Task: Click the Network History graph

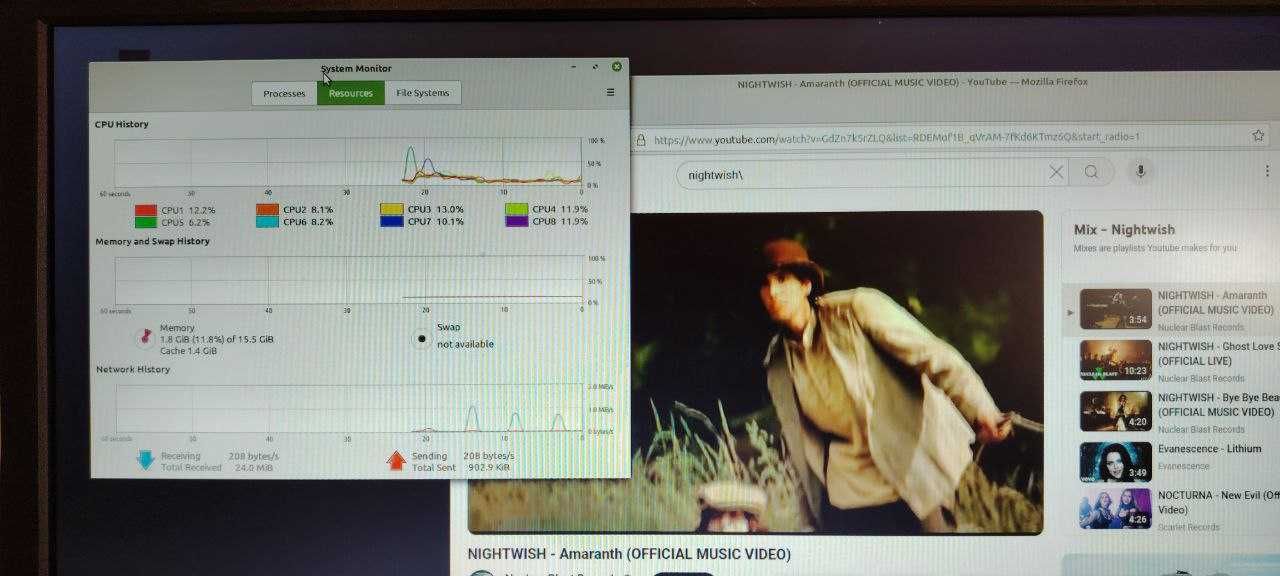Action: click(x=348, y=408)
